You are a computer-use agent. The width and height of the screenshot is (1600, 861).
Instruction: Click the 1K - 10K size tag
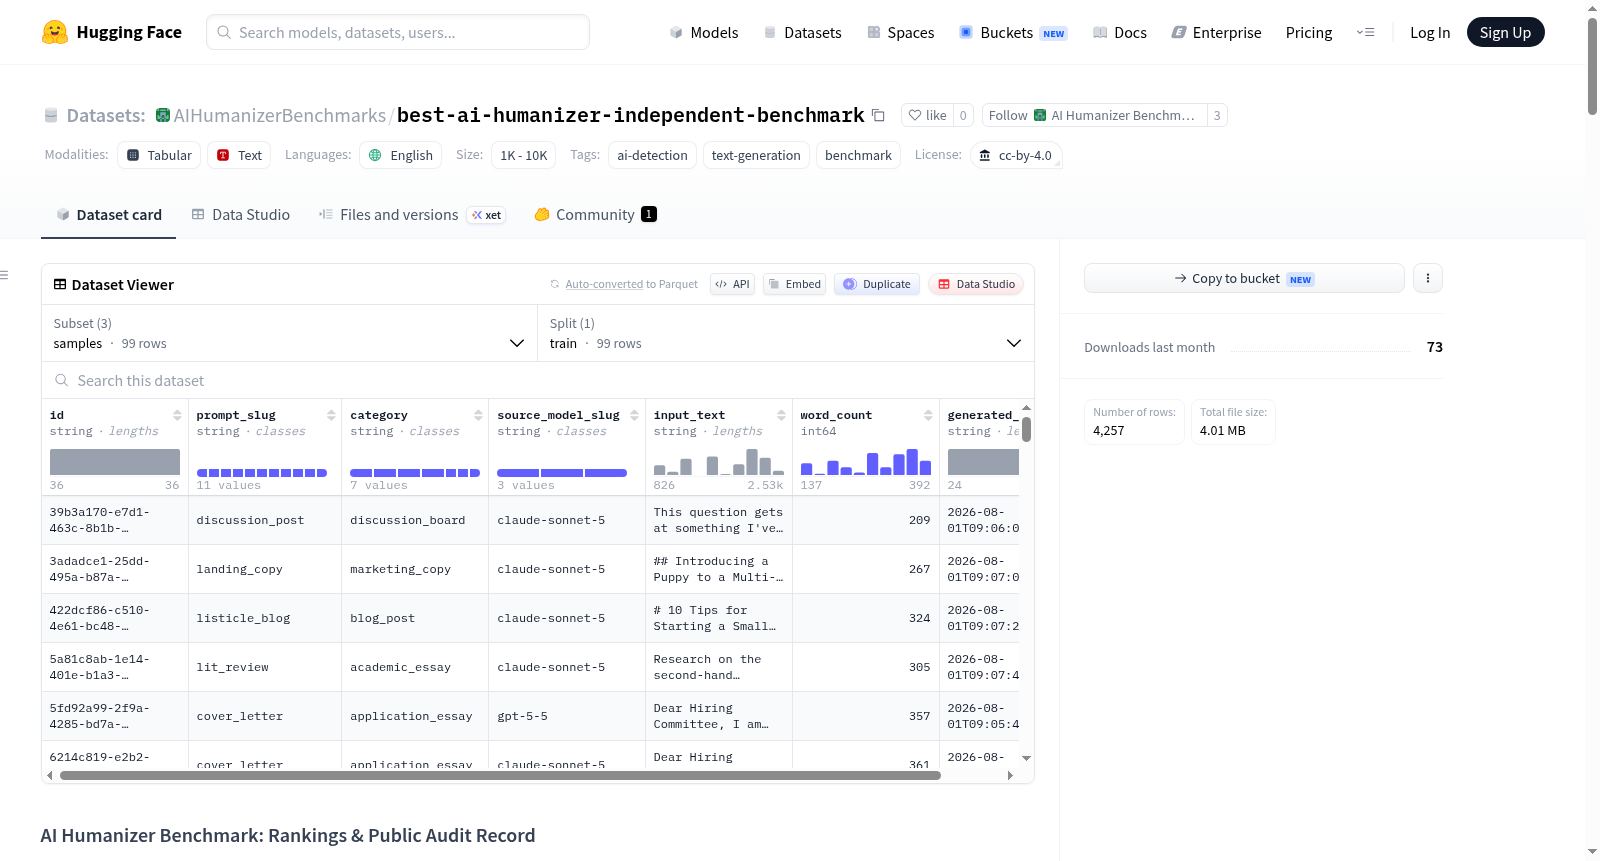pyautogui.click(x=524, y=155)
